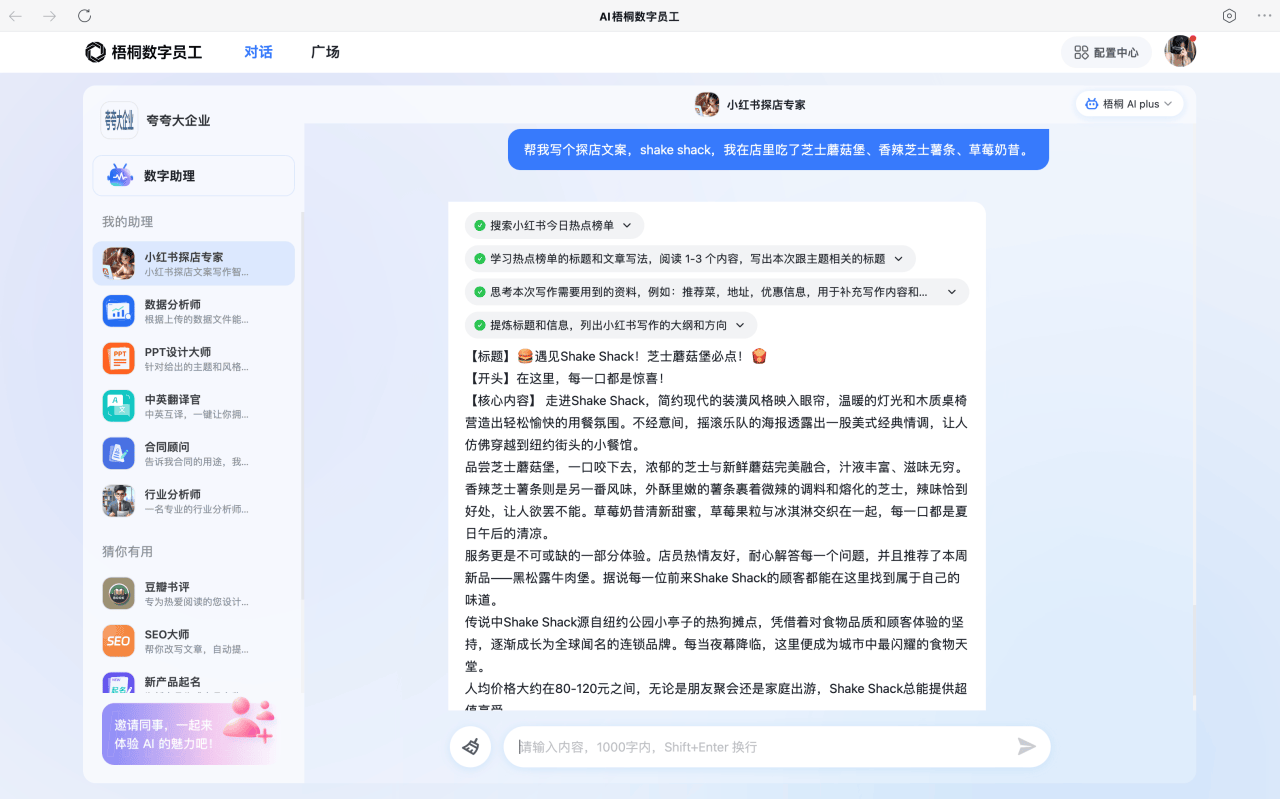The image size is (1280, 799).
Task: Select the 数据分析师 assistant
Action: 193,311
